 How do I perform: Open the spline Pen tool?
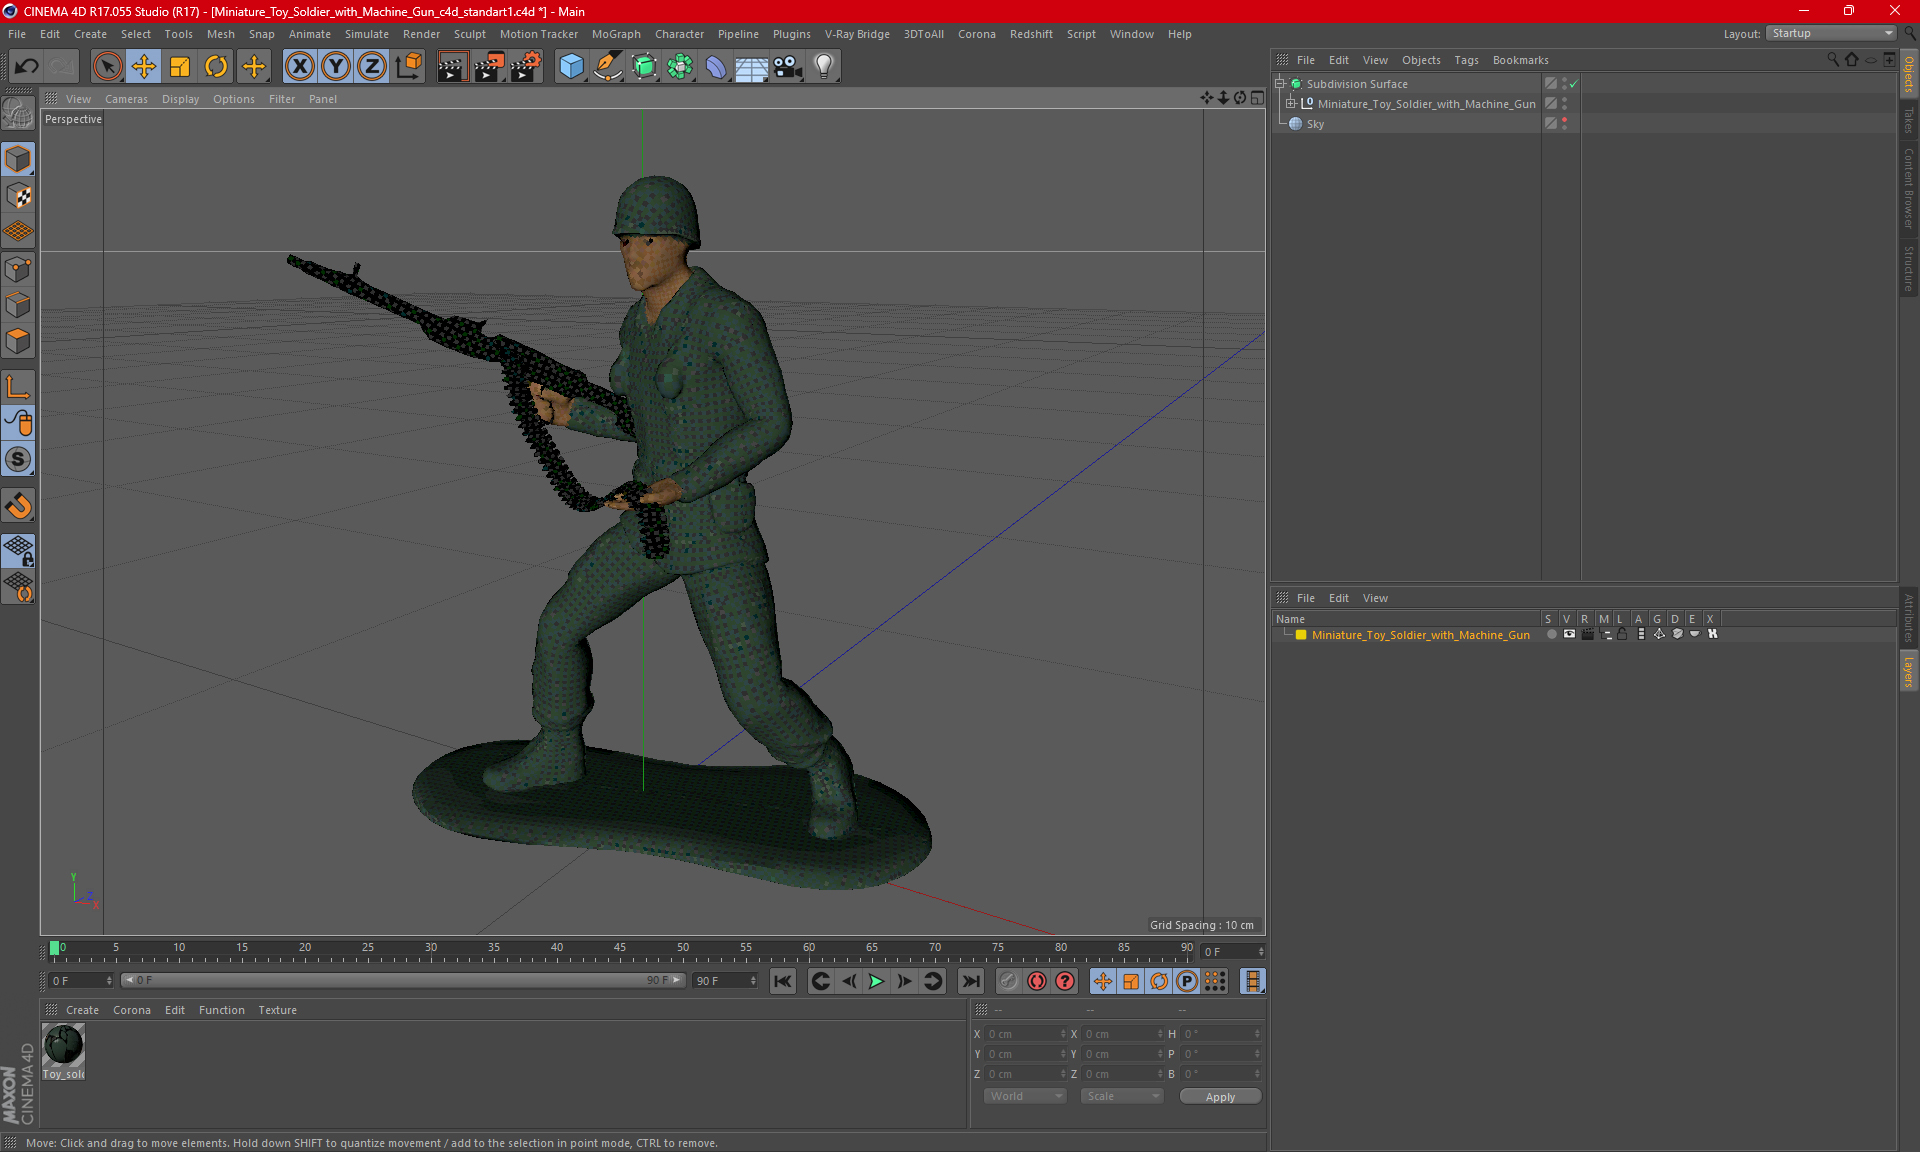[607, 67]
